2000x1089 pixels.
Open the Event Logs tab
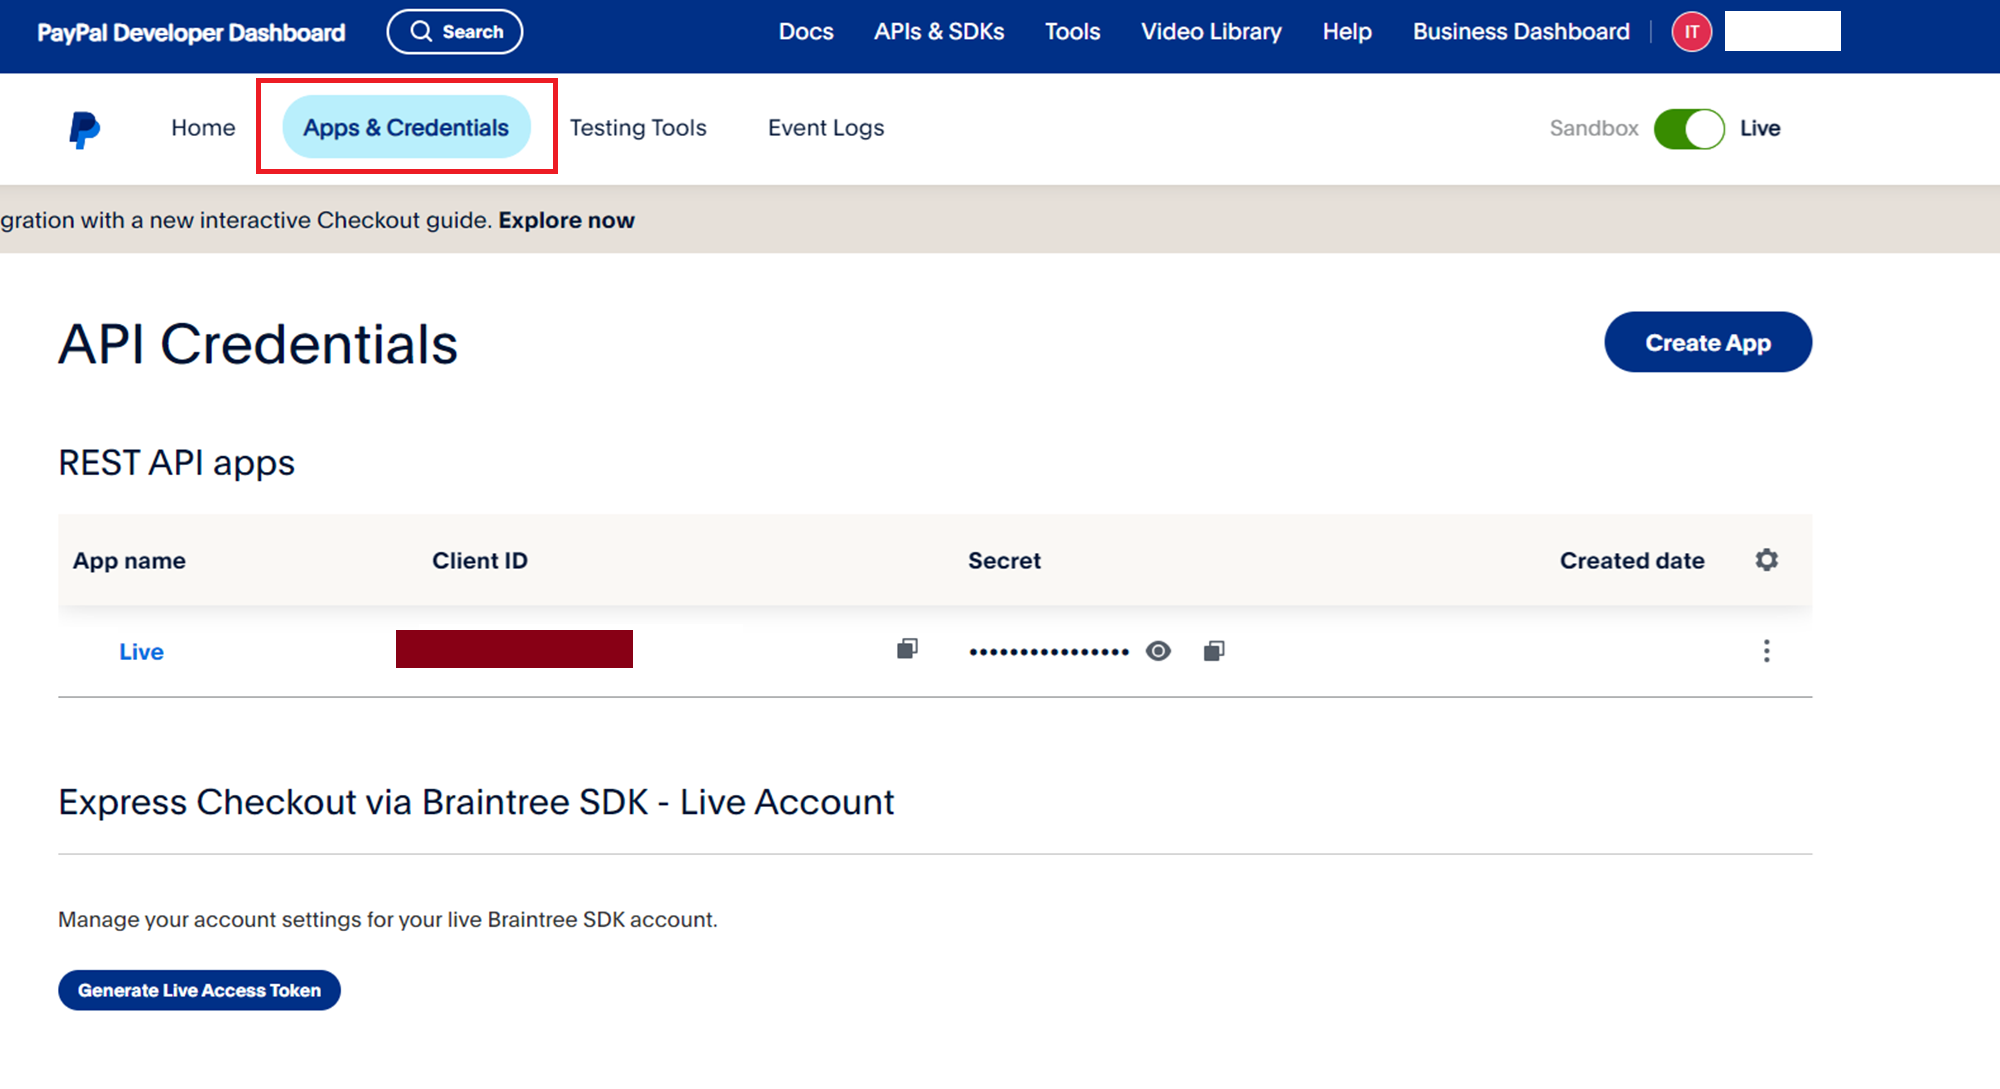[826, 128]
